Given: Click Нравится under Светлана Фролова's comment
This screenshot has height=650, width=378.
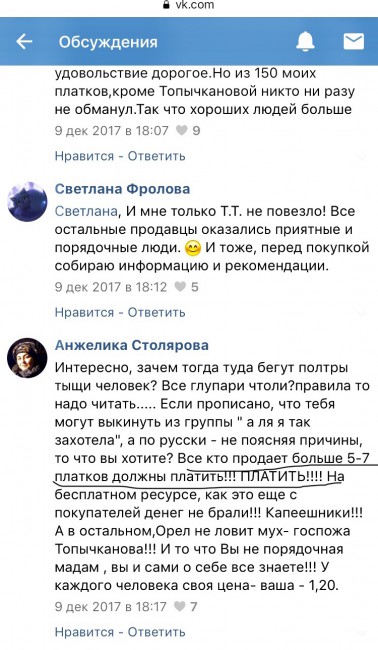Looking at the screenshot, I should [84, 312].
